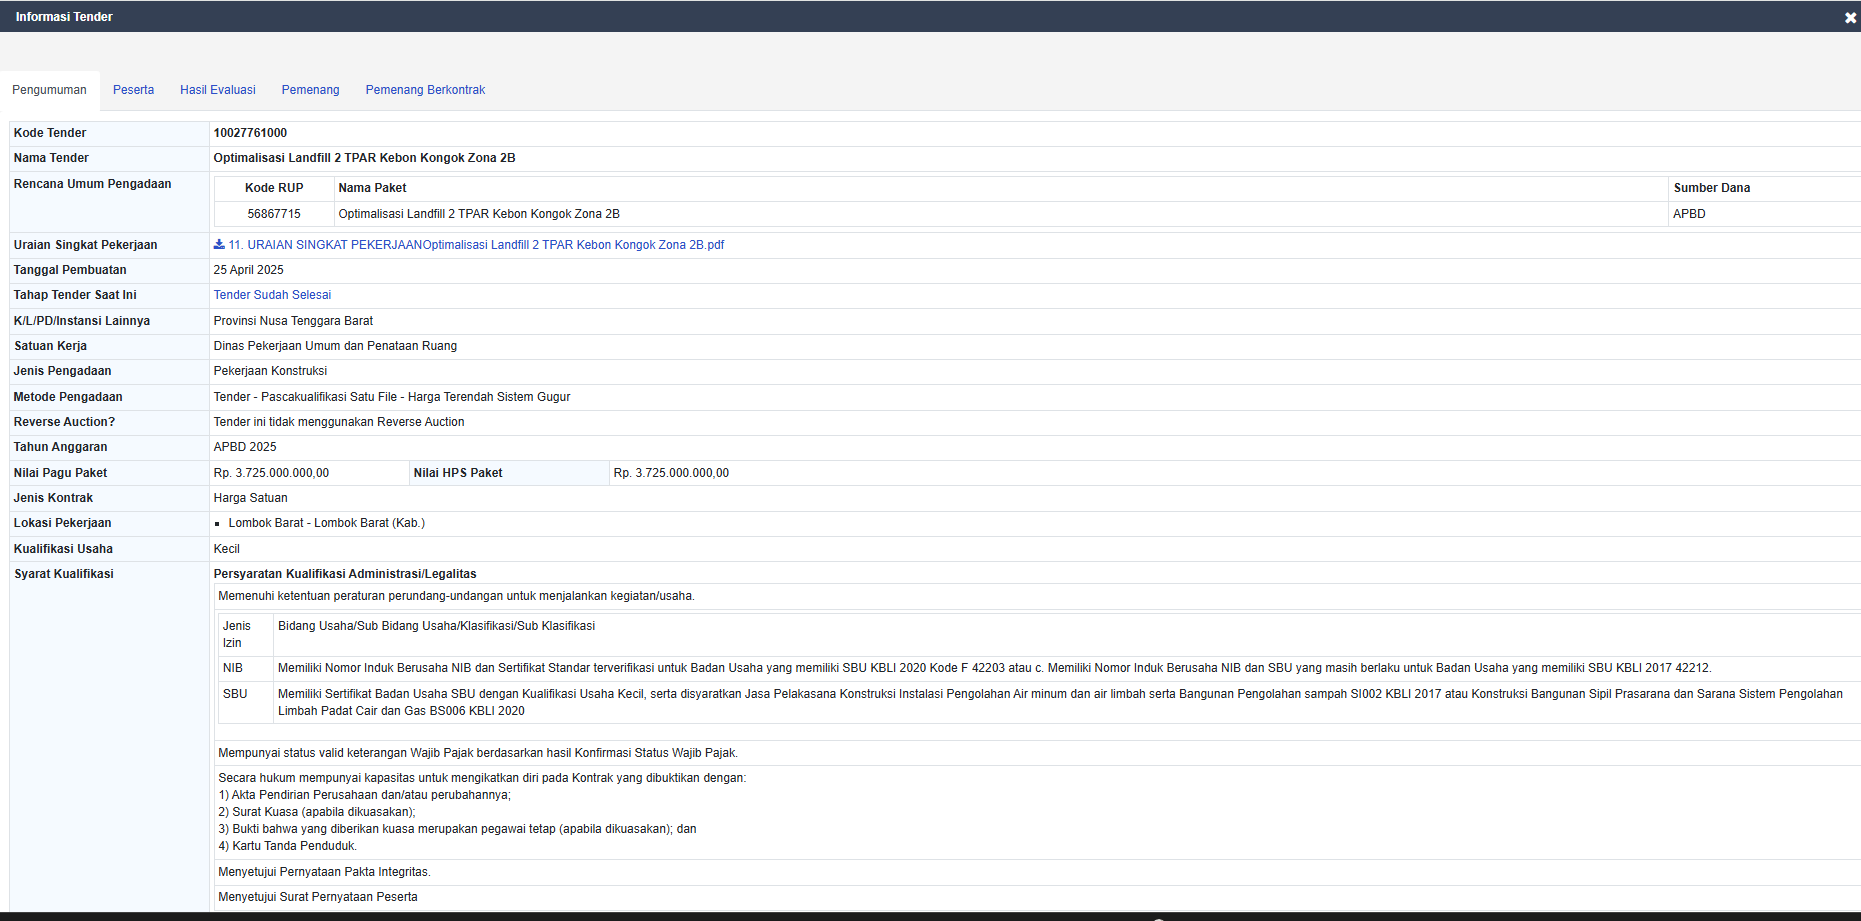Click the Nama Paket column header
Viewport: 1861px width, 921px height.
(x=372, y=188)
